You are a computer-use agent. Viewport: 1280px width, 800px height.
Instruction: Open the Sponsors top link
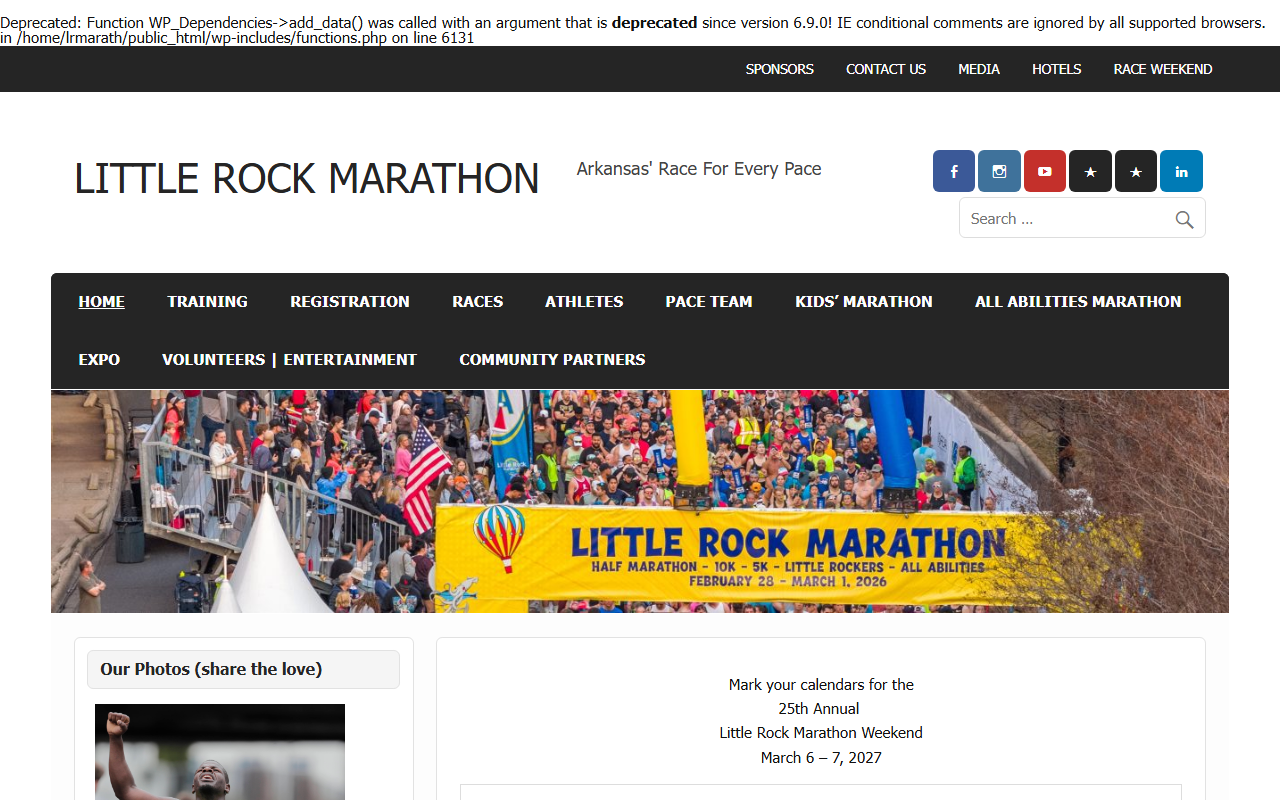pos(780,69)
